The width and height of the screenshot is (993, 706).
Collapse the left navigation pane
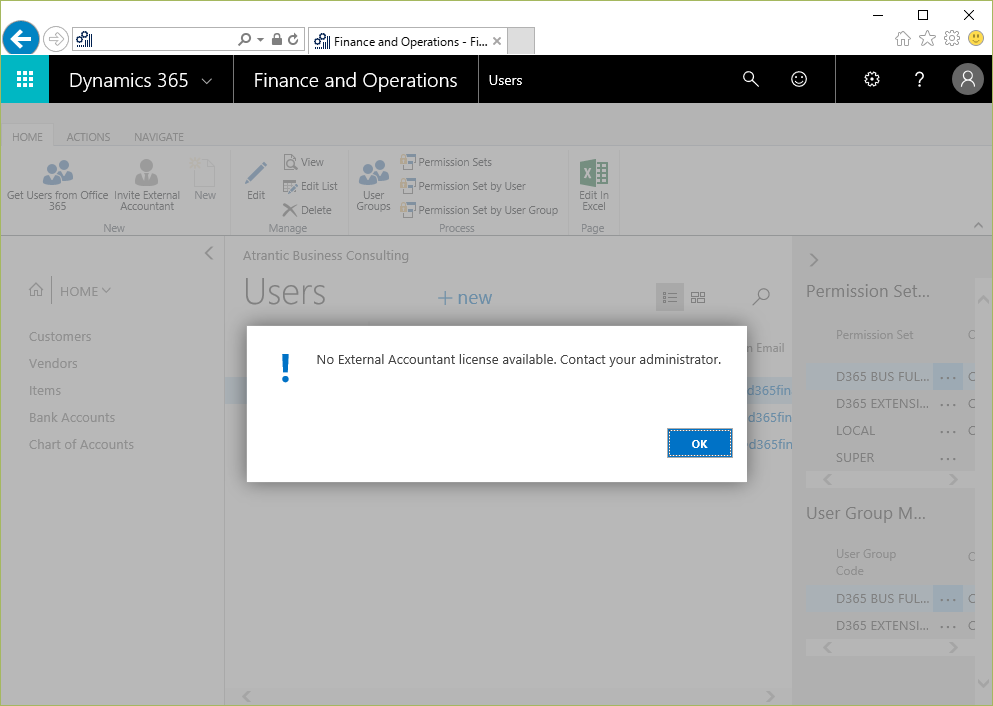pos(209,254)
